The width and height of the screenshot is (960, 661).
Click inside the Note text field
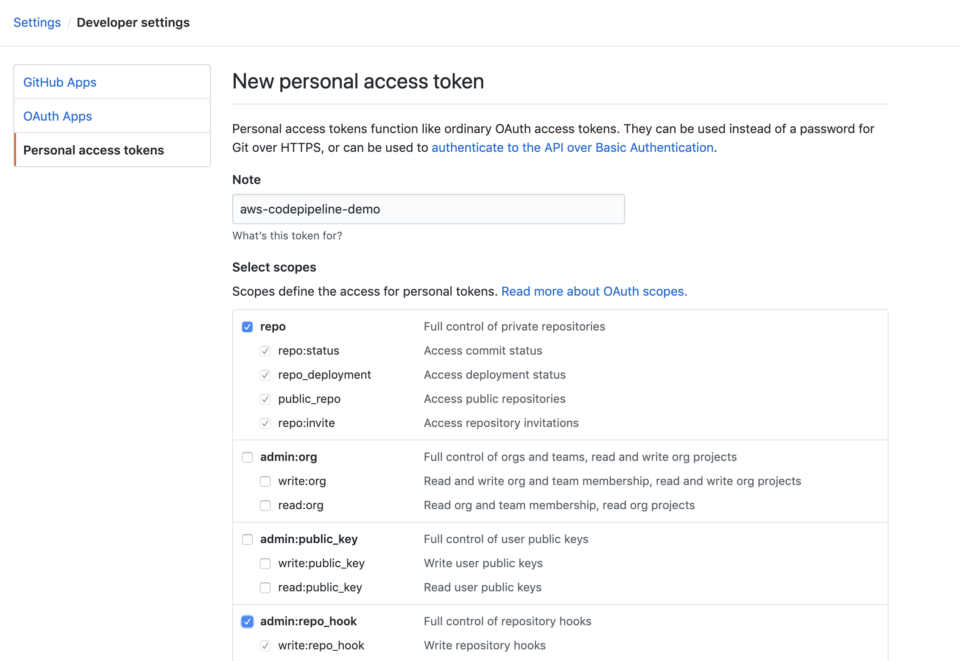[428, 209]
